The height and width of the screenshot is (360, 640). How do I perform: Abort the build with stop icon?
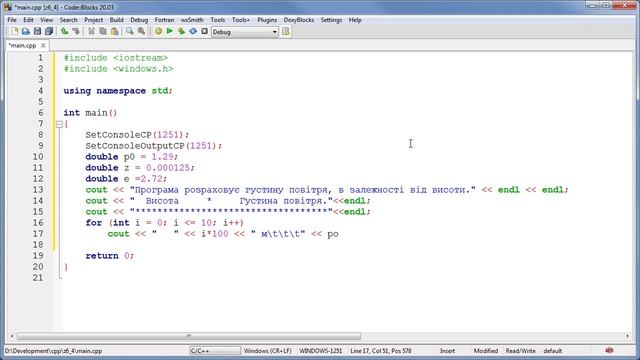point(204,31)
